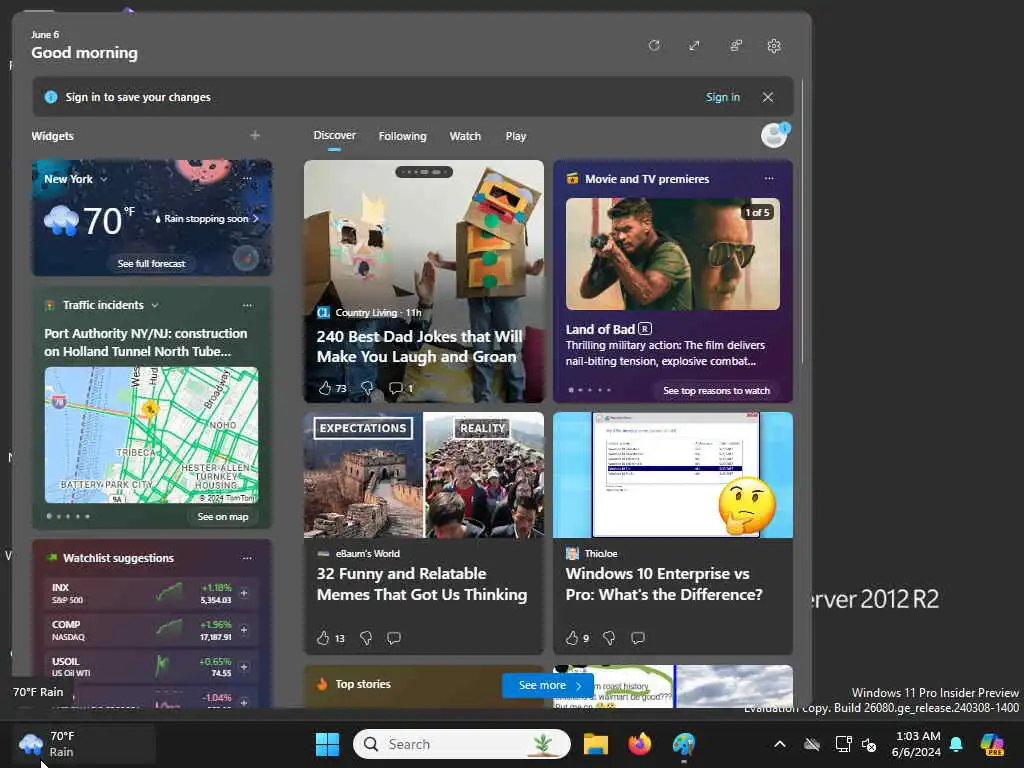Open the traffic map thumbnail
The height and width of the screenshot is (768, 1024).
point(152,435)
